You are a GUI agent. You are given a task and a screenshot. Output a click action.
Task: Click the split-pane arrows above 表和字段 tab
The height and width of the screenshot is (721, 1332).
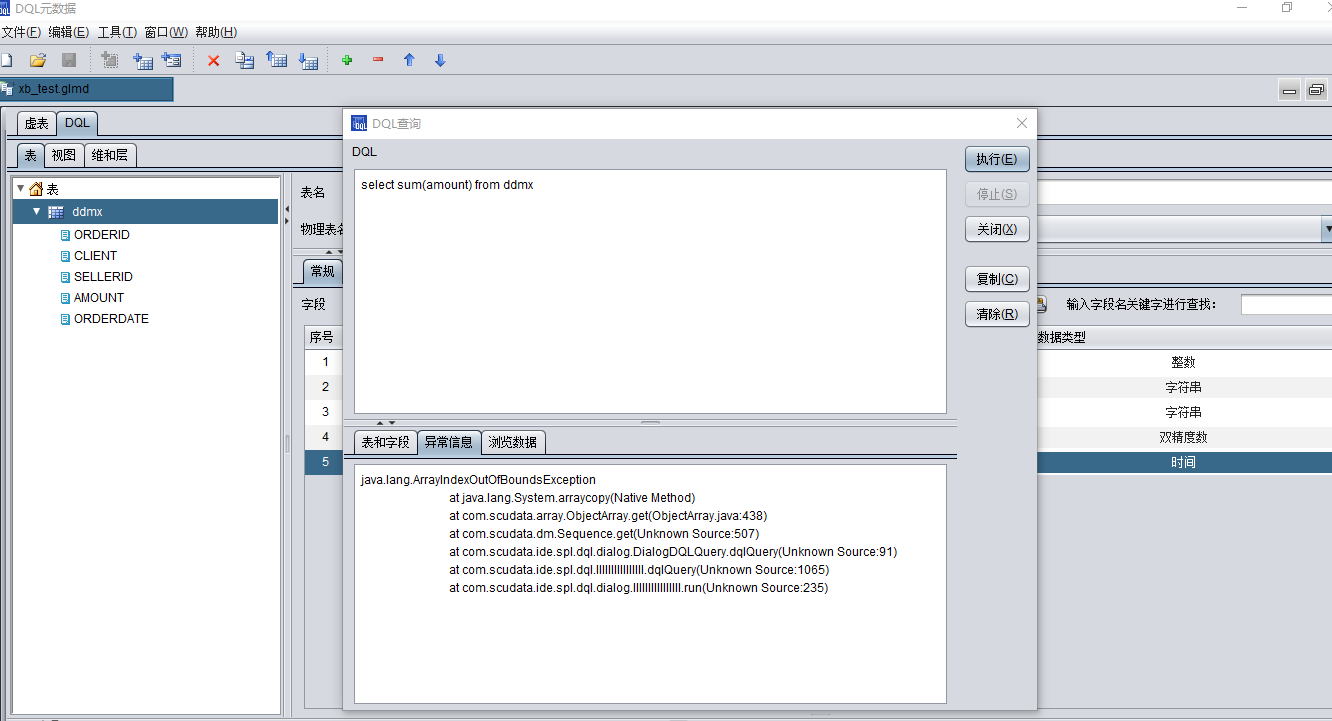386,423
